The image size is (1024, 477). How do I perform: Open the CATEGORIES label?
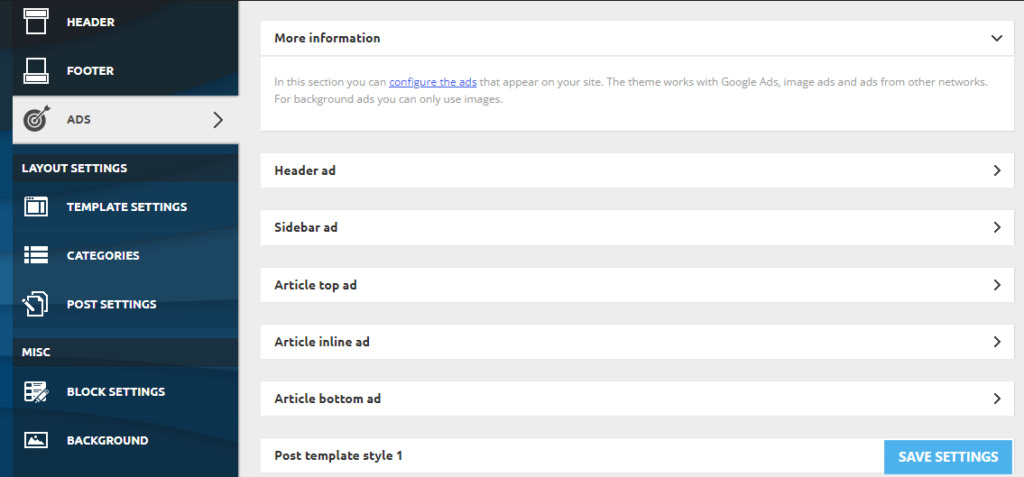[103, 255]
